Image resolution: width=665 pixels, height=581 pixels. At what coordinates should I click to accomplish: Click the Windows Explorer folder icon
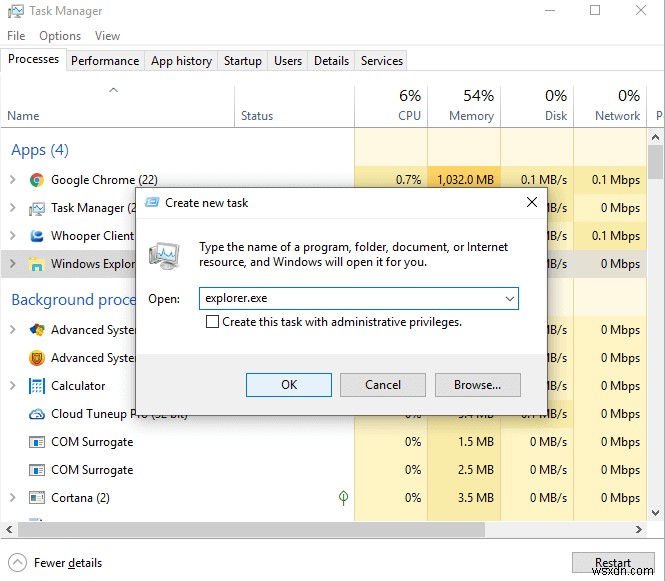coord(36,264)
